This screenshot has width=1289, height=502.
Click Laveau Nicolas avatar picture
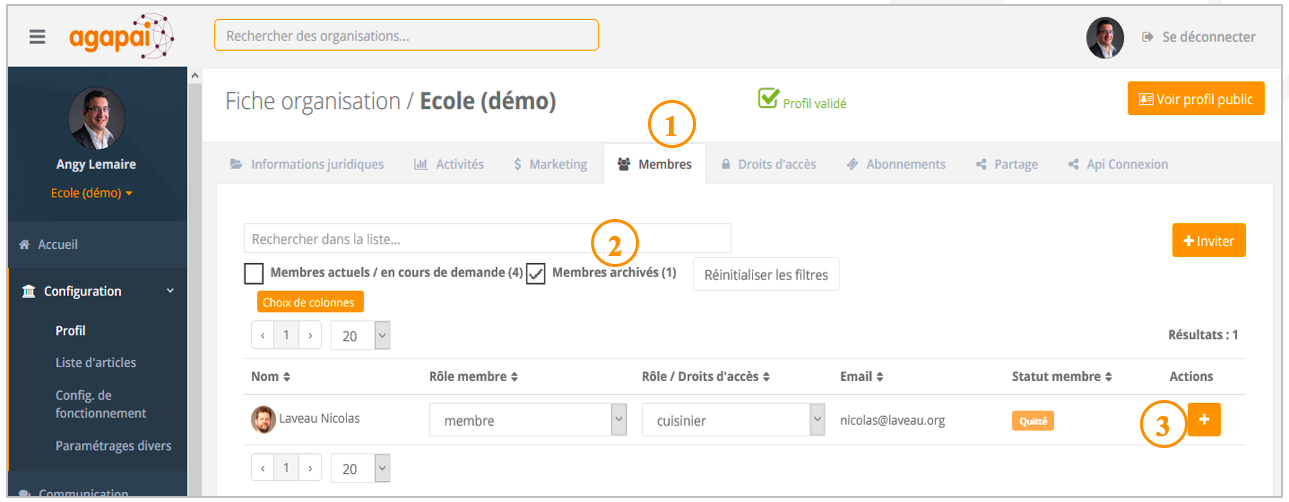[x=263, y=419]
